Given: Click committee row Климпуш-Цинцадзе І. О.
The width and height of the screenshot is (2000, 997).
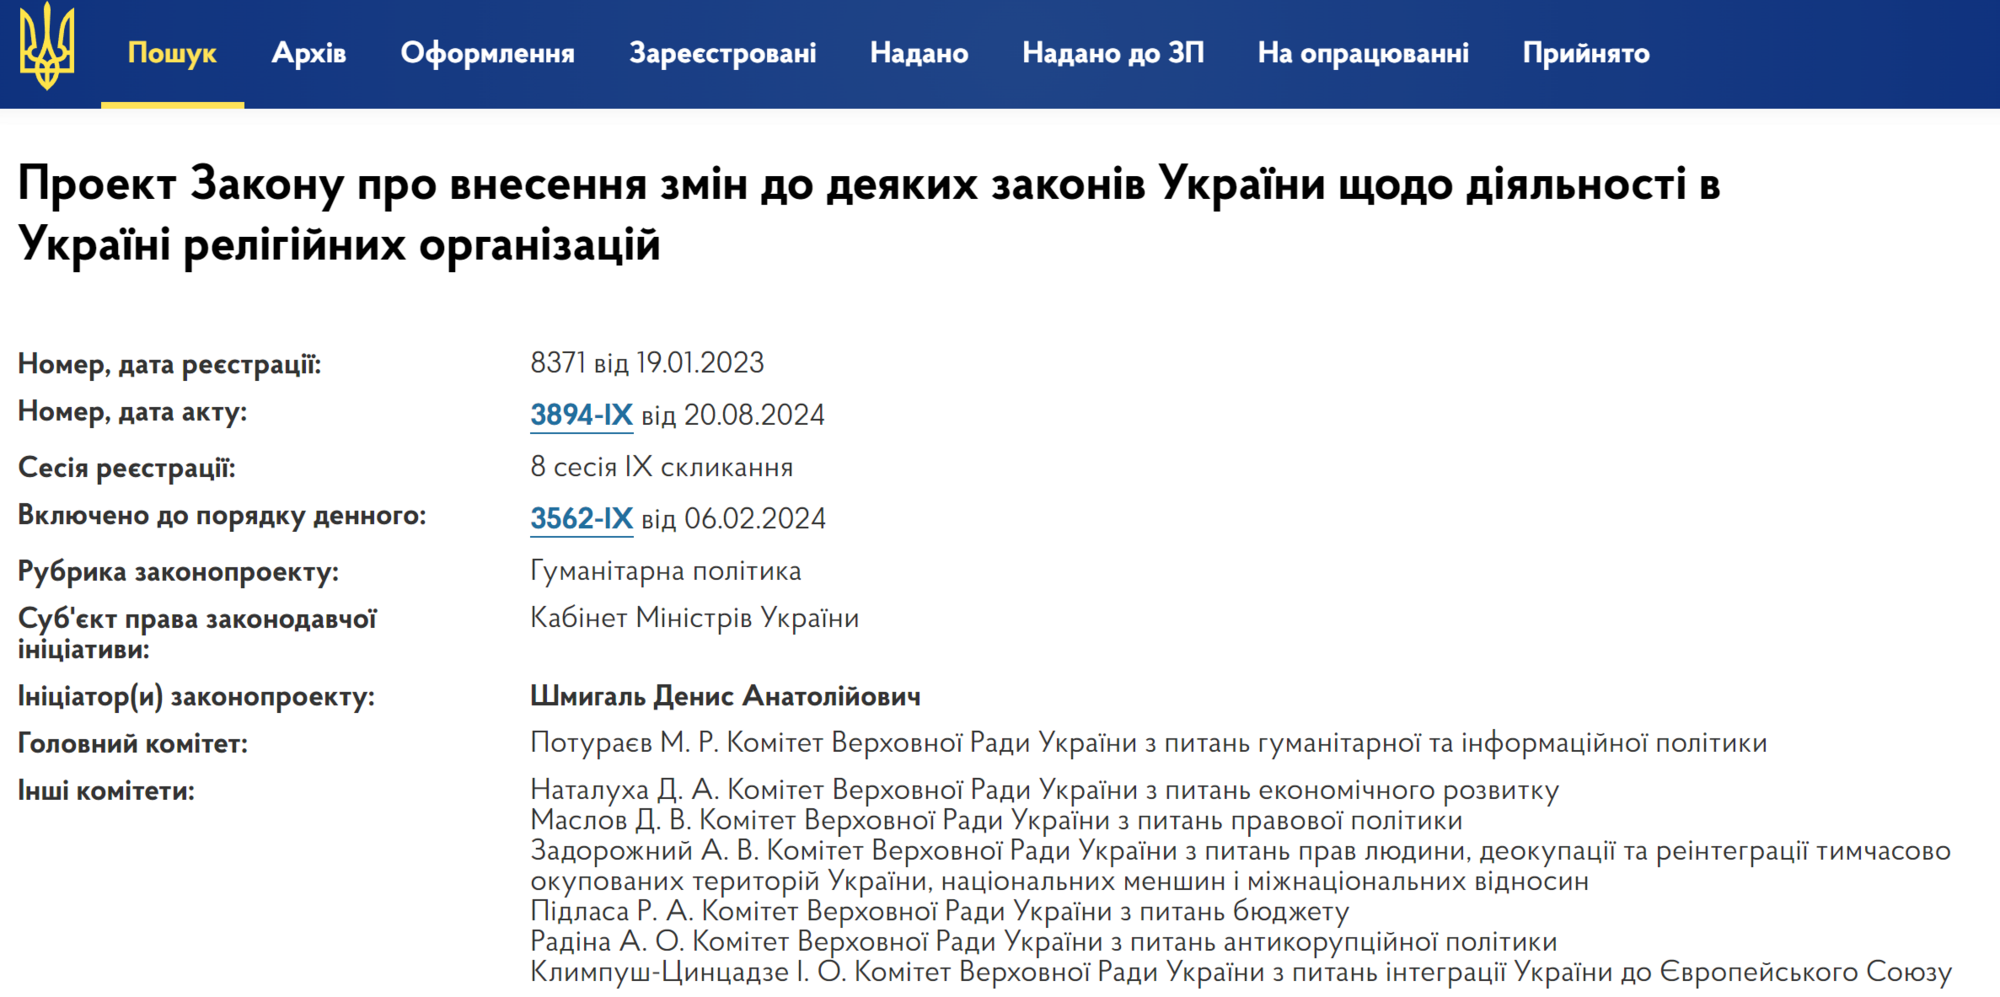Looking at the screenshot, I should [x=1240, y=972].
